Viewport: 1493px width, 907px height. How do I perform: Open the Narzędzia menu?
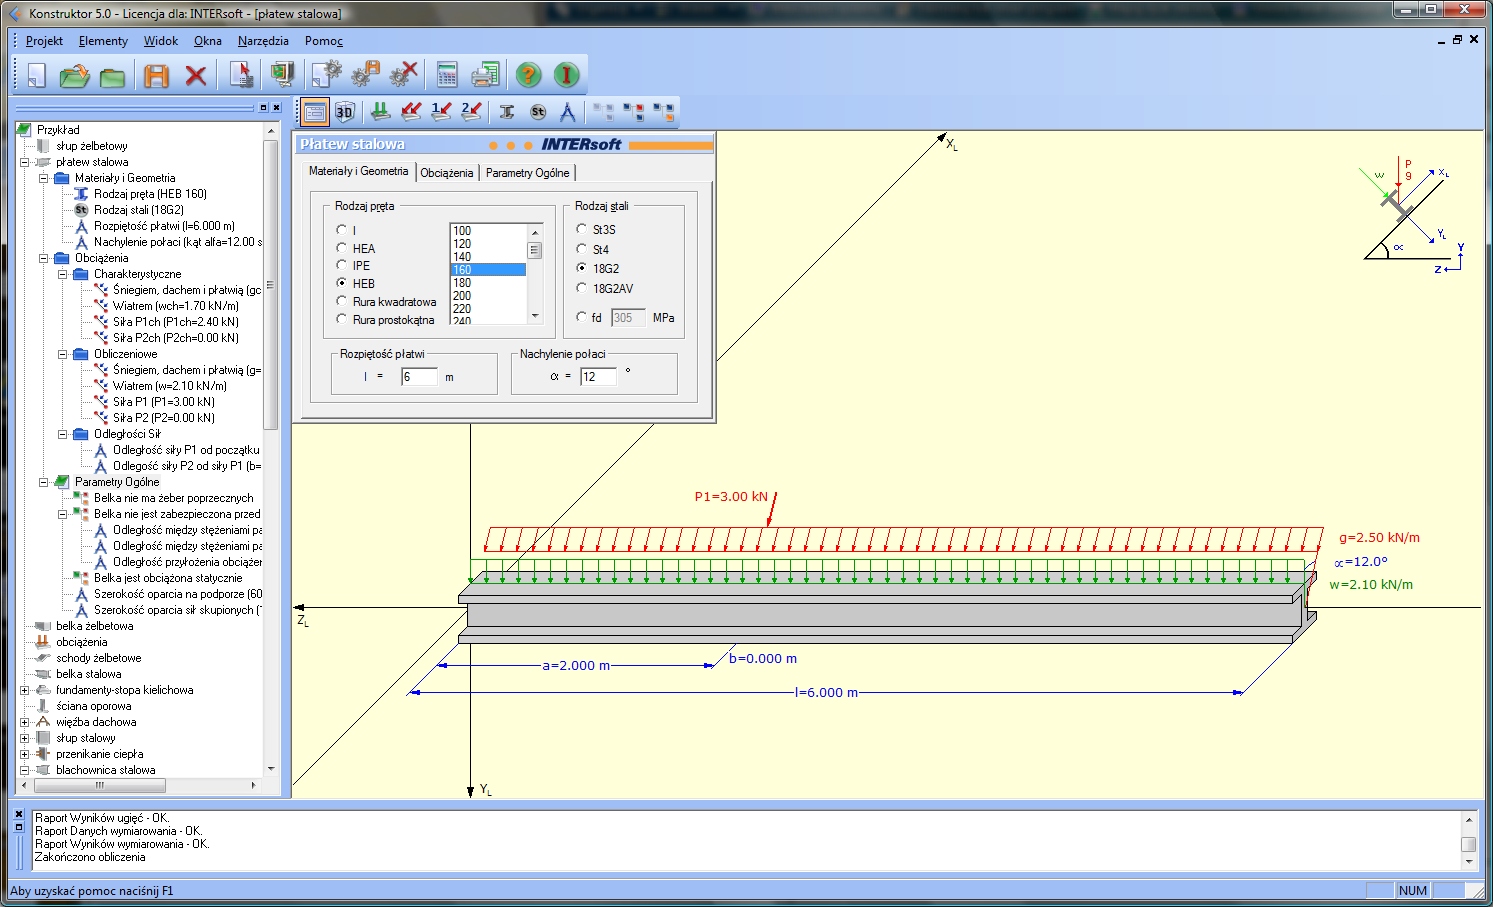[x=263, y=41]
